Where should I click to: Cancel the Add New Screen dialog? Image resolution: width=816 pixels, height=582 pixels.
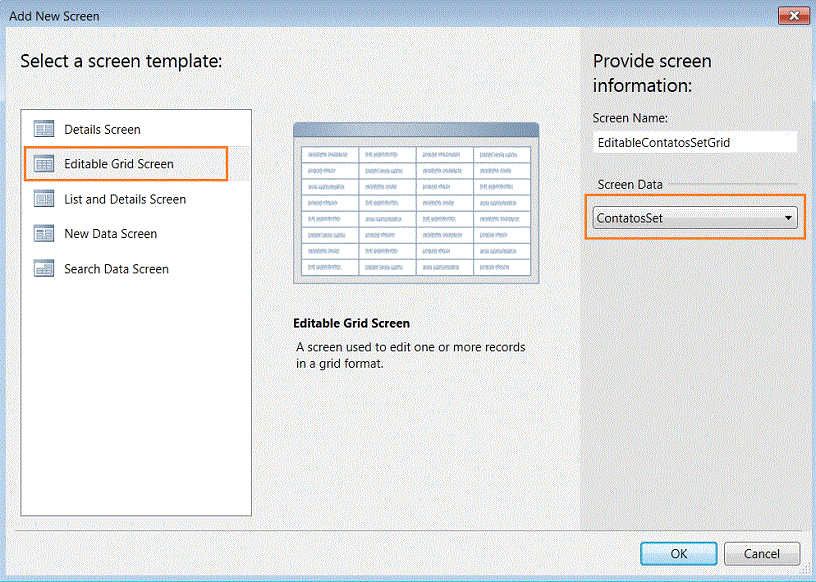pyautogui.click(x=762, y=553)
